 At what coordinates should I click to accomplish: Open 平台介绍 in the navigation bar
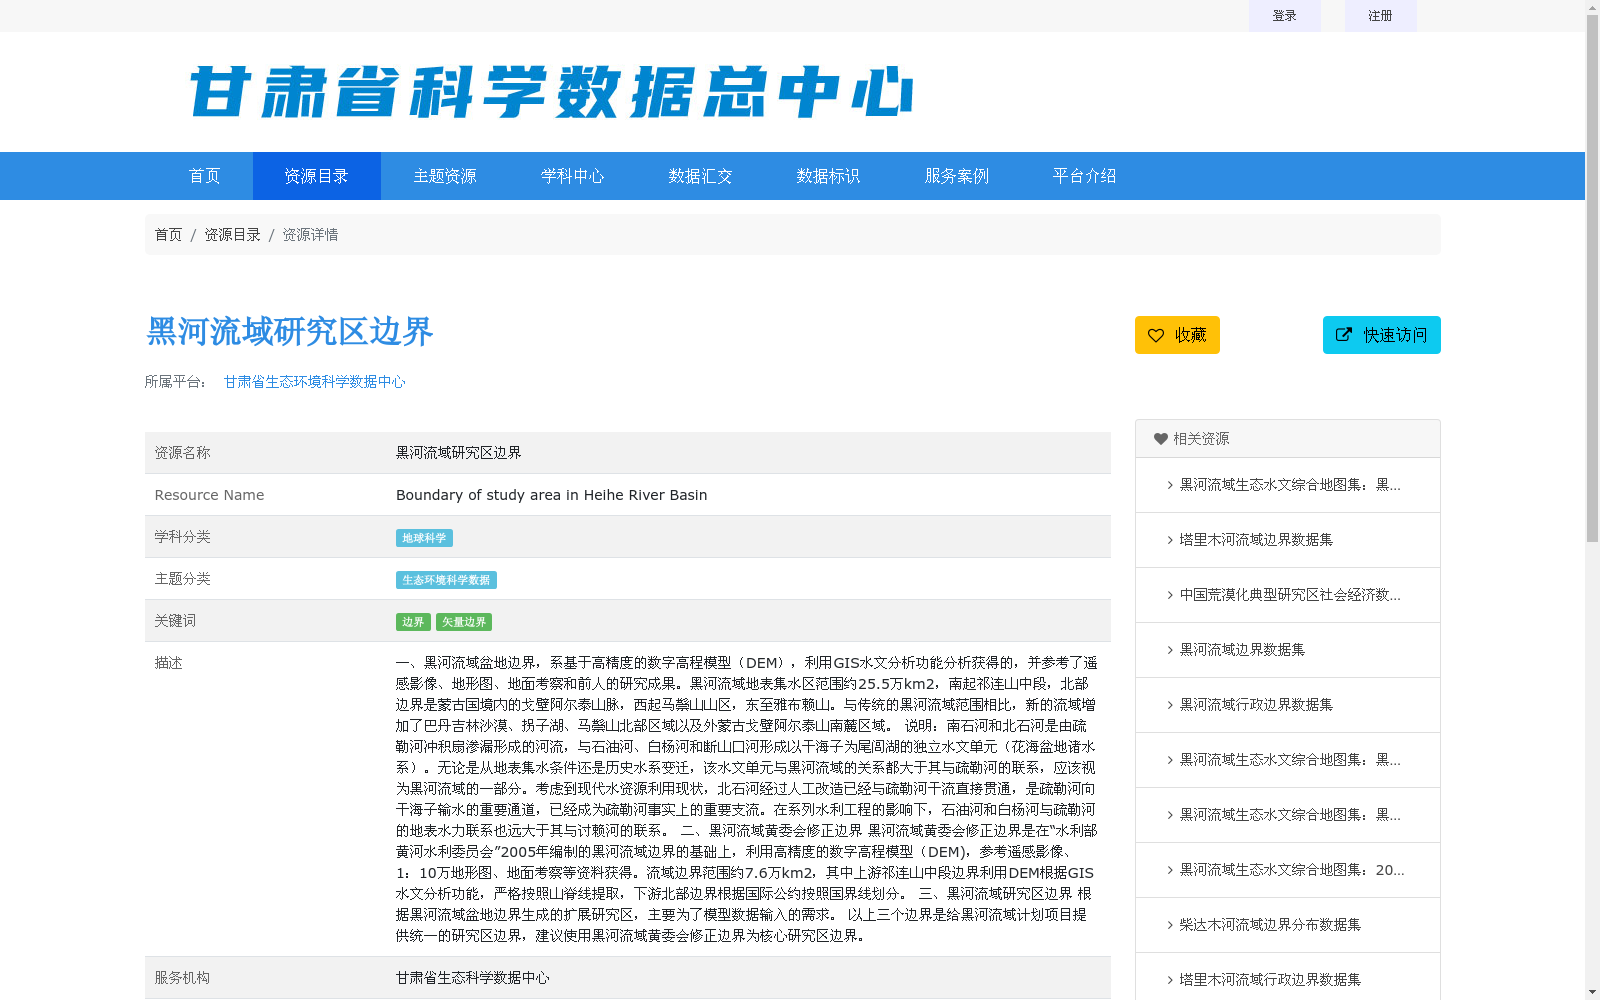[x=1085, y=176]
